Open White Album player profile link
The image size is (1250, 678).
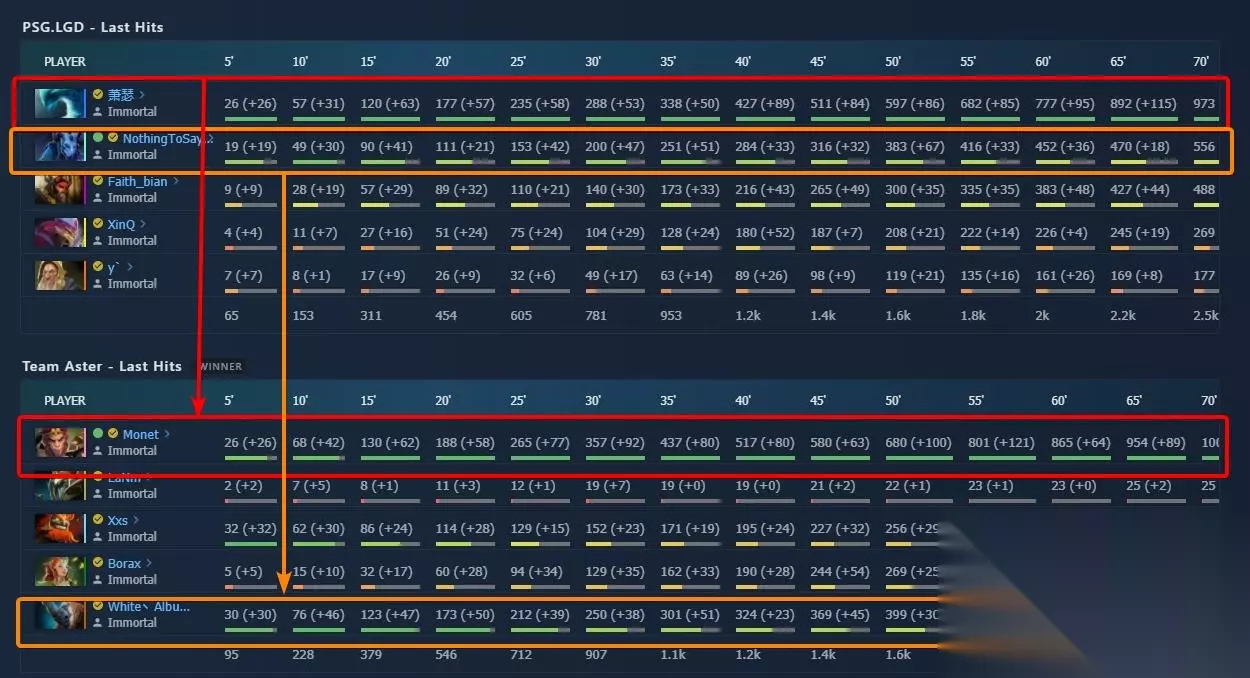pos(148,606)
